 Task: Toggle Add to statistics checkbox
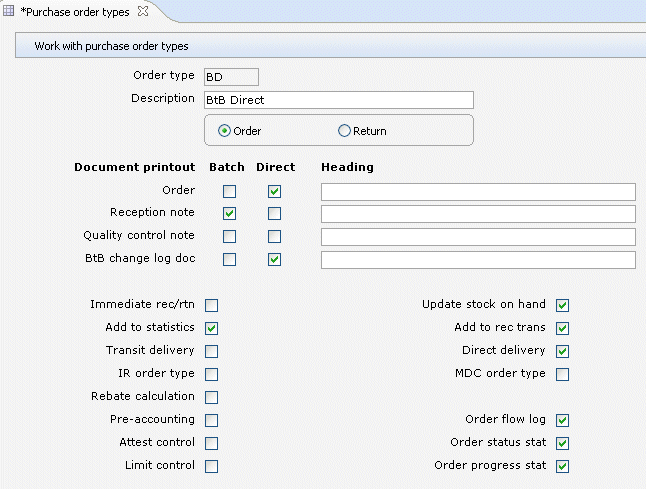(x=212, y=328)
